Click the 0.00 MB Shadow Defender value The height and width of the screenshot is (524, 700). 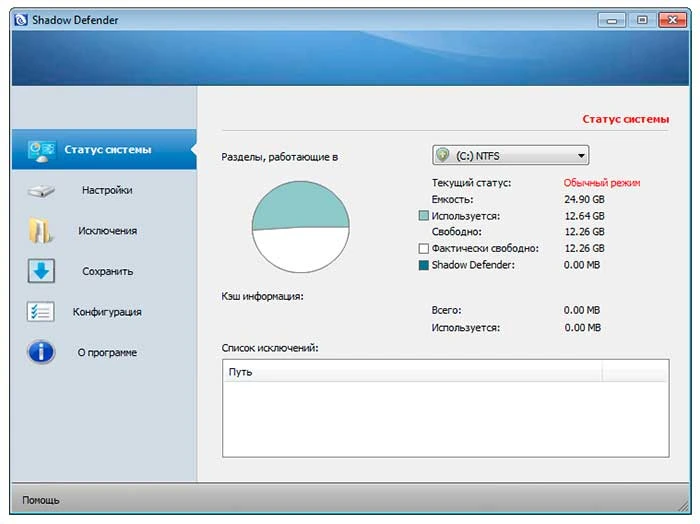tap(582, 265)
